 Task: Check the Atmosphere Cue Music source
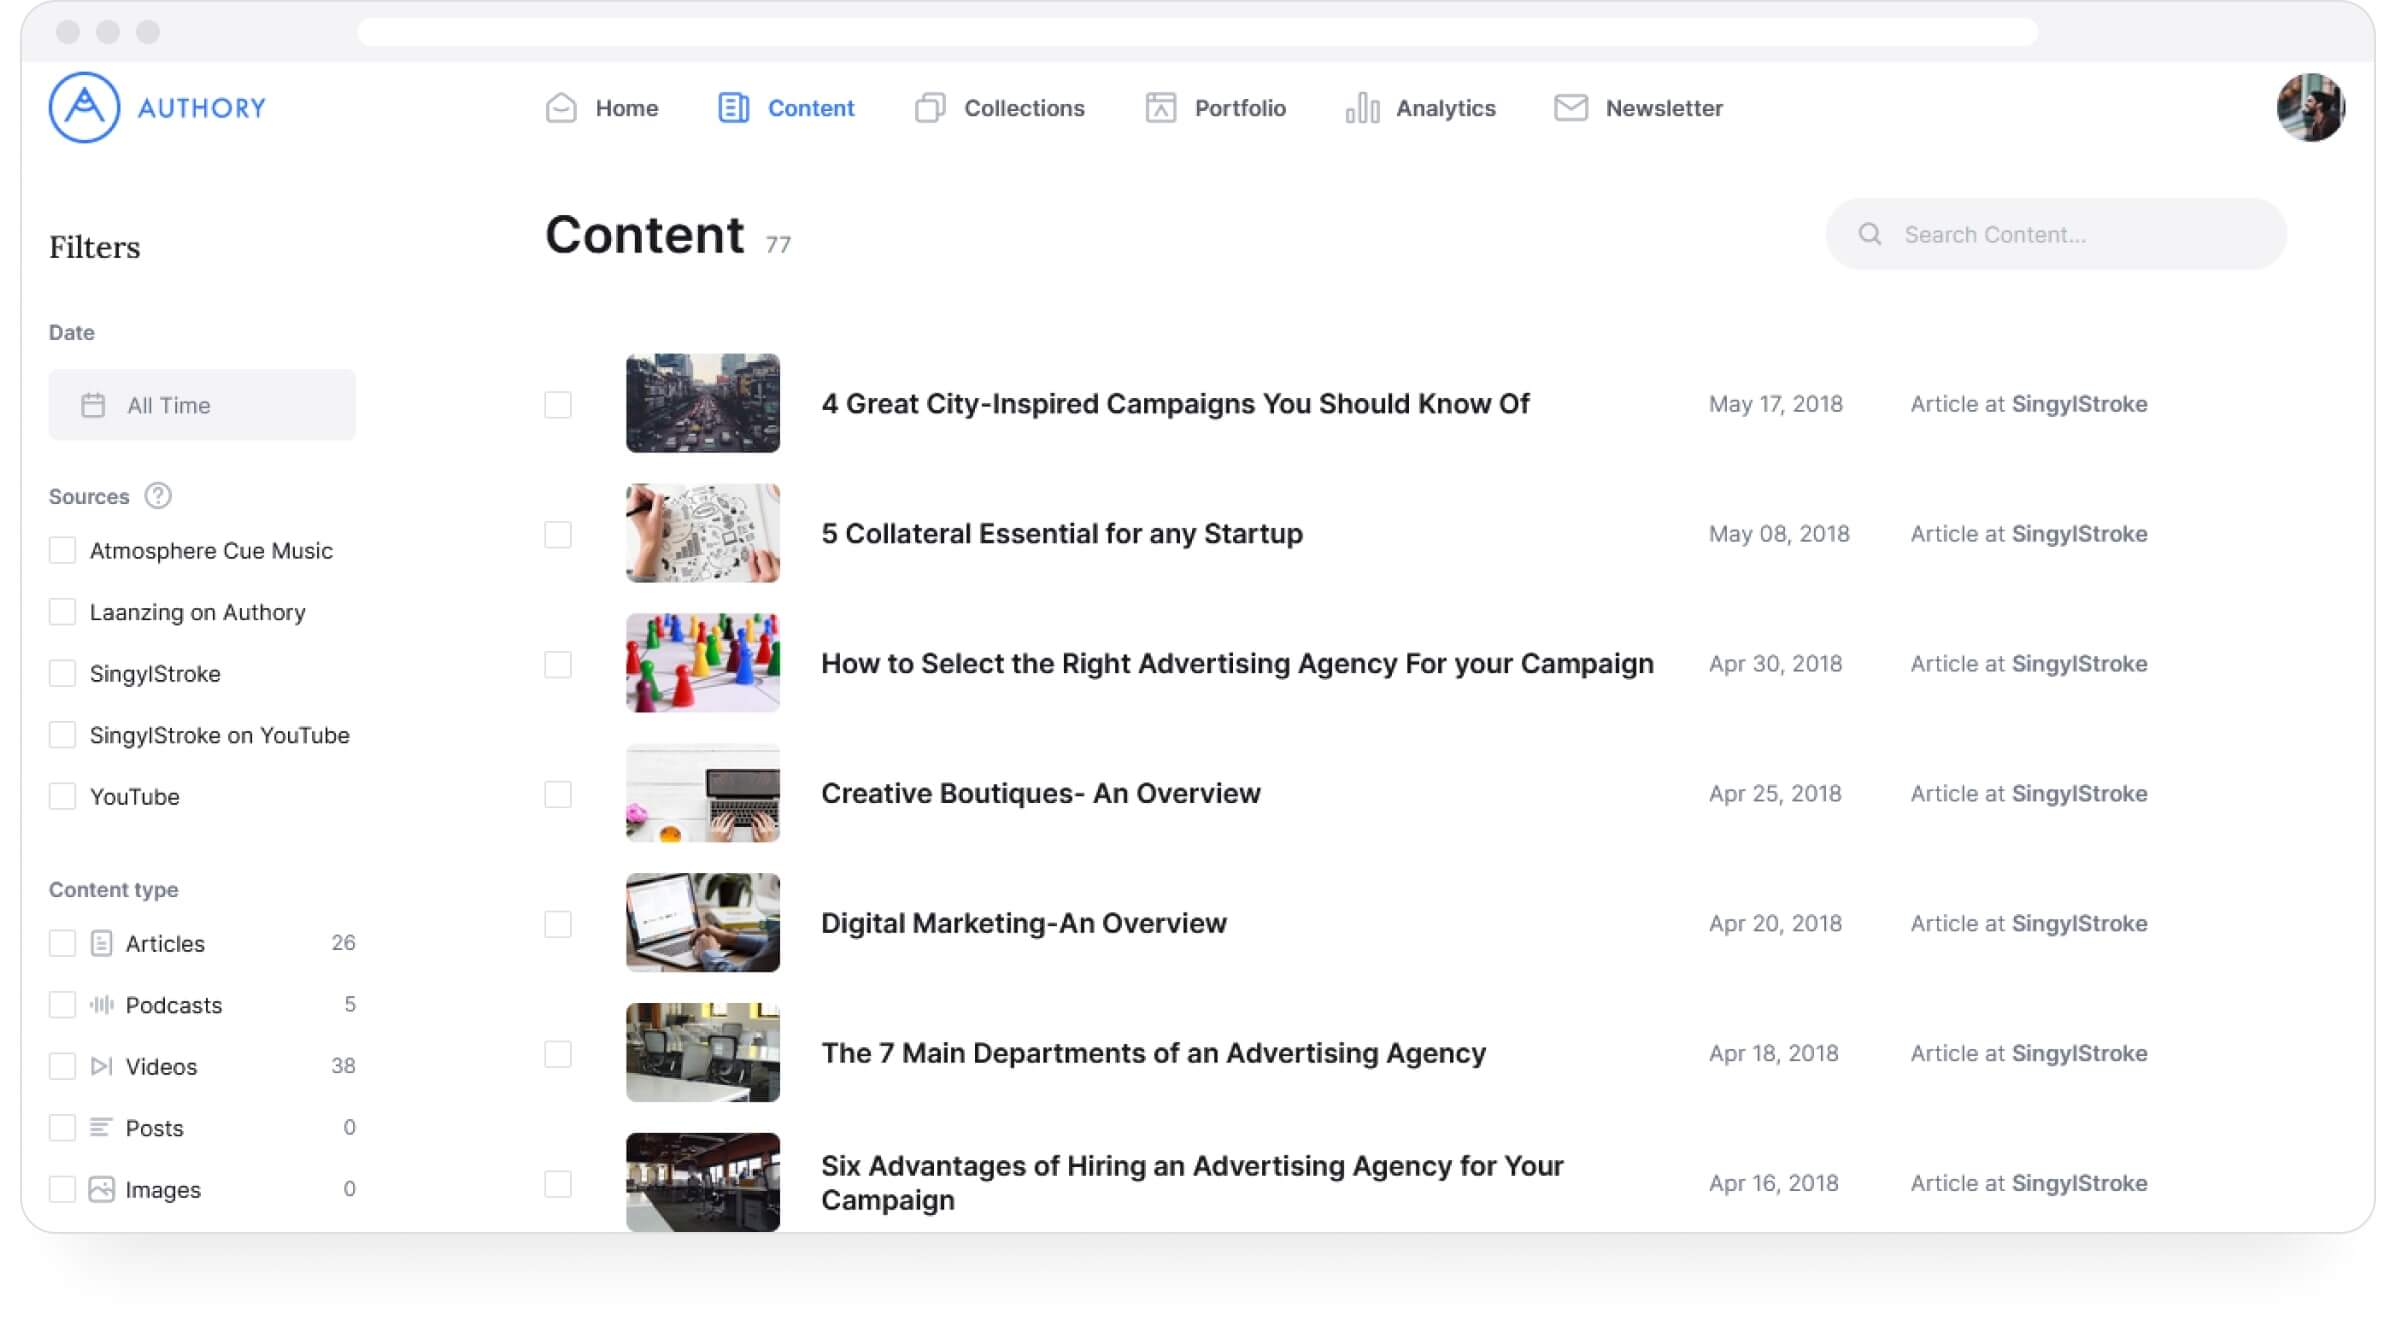(62, 551)
